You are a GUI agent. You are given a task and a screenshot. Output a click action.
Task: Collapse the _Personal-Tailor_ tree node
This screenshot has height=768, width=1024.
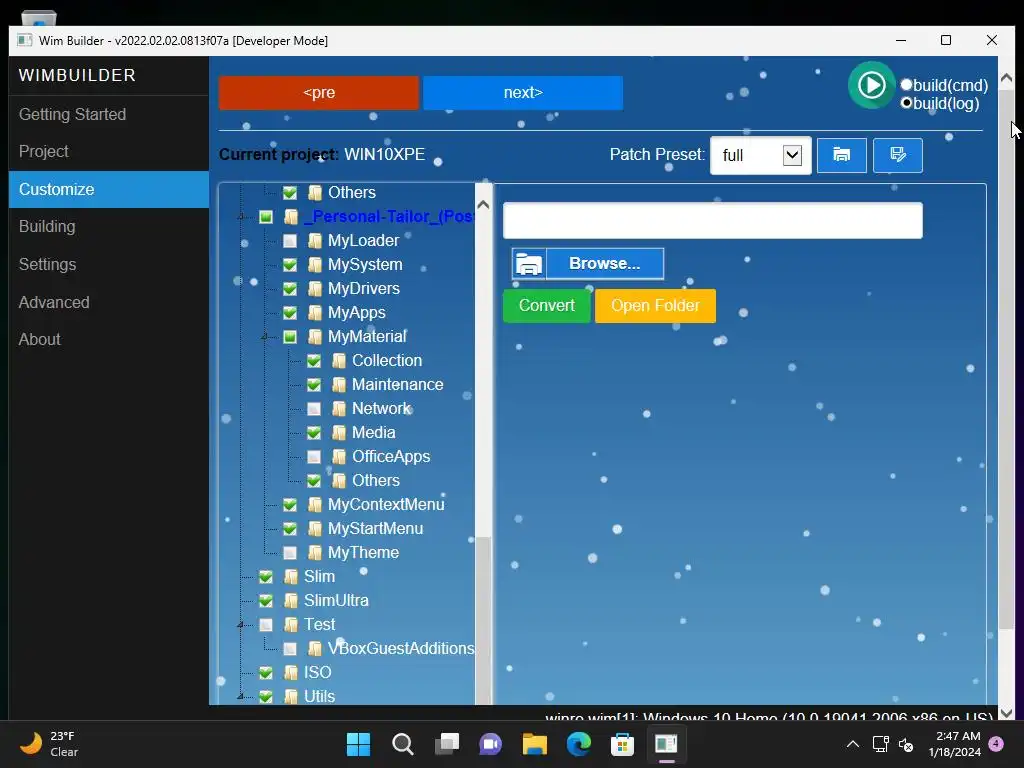coord(241,217)
